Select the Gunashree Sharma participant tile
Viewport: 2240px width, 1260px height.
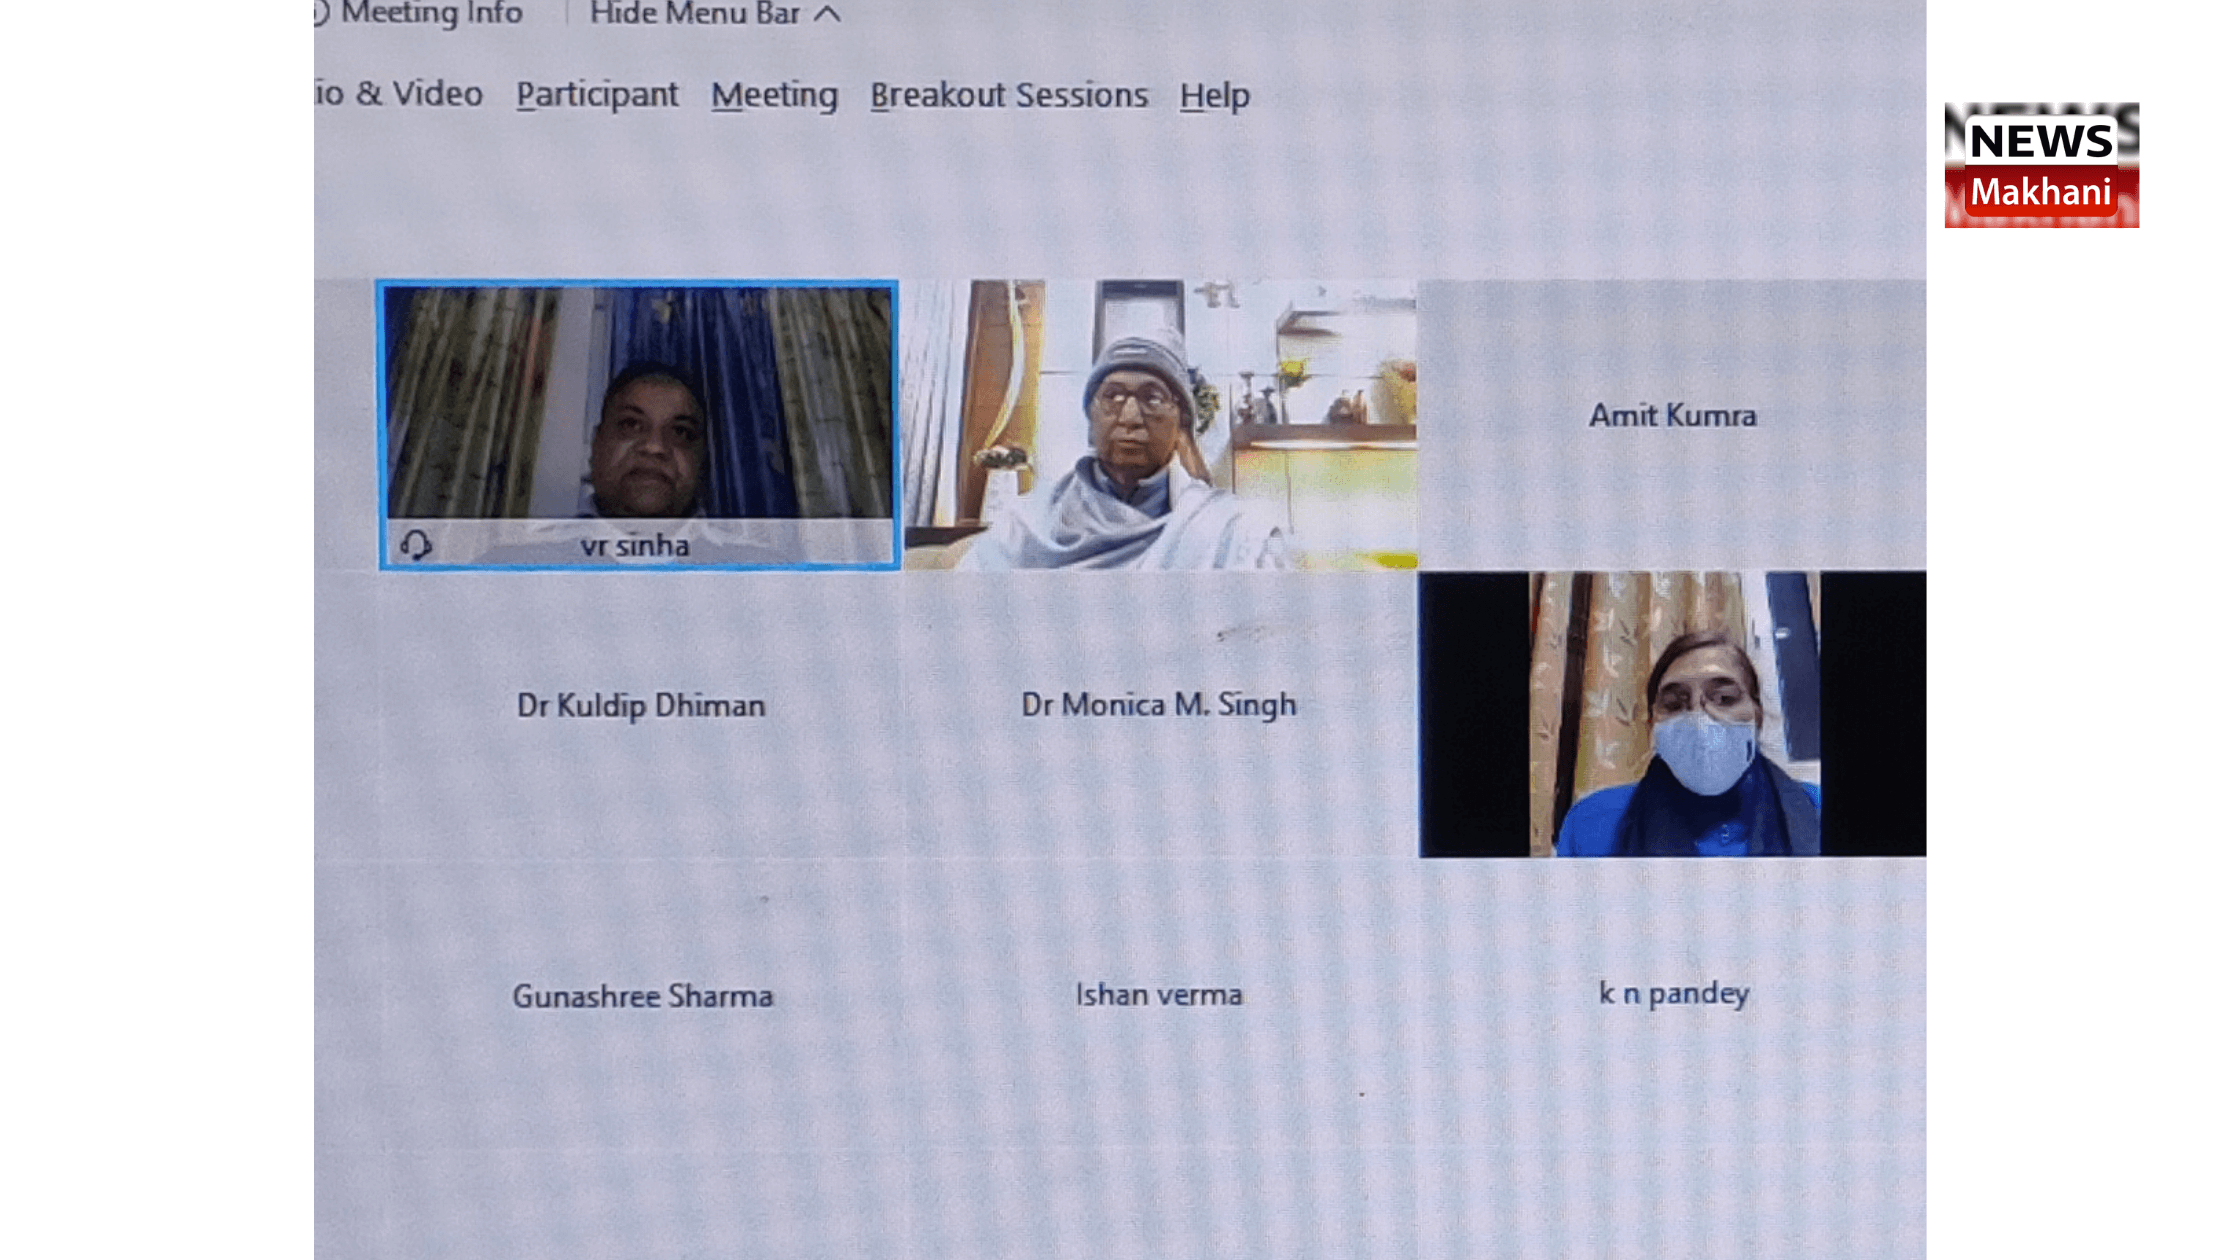(x=642, y=996)
